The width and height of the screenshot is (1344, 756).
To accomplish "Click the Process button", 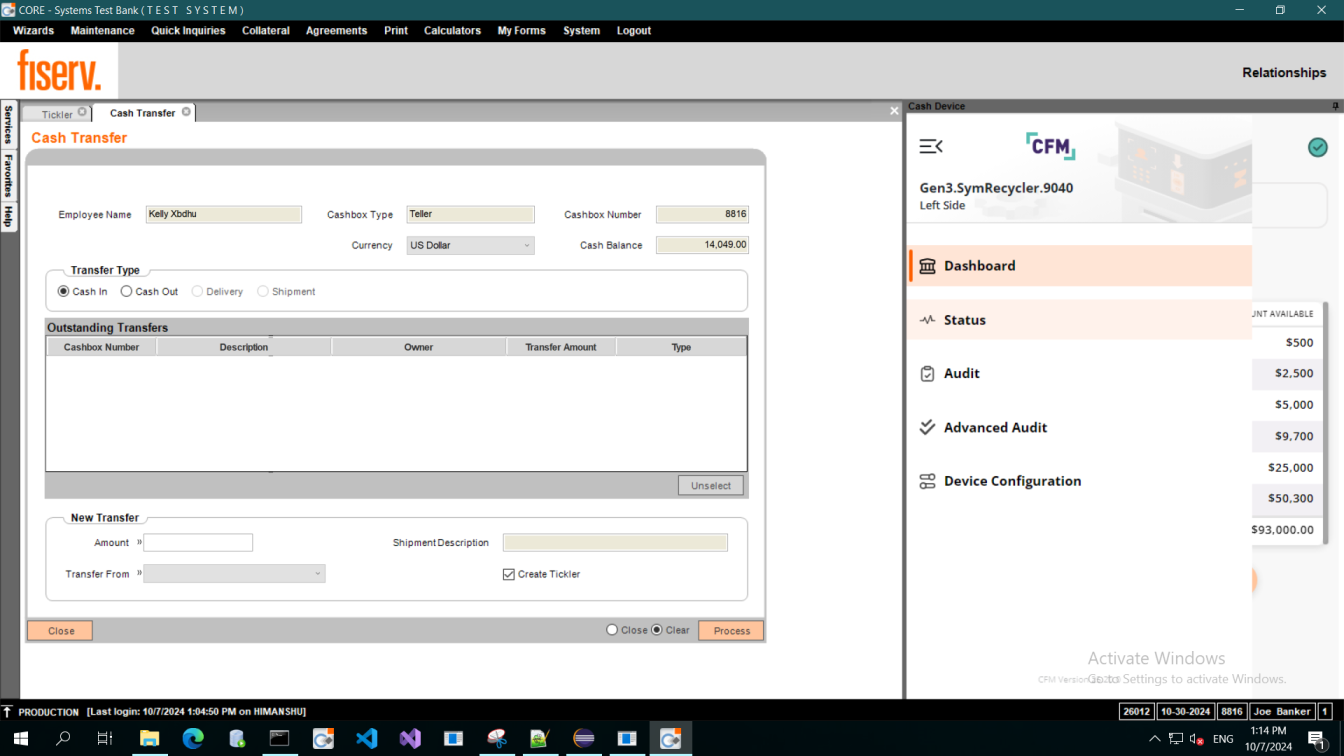I will [x=731, y=631].
